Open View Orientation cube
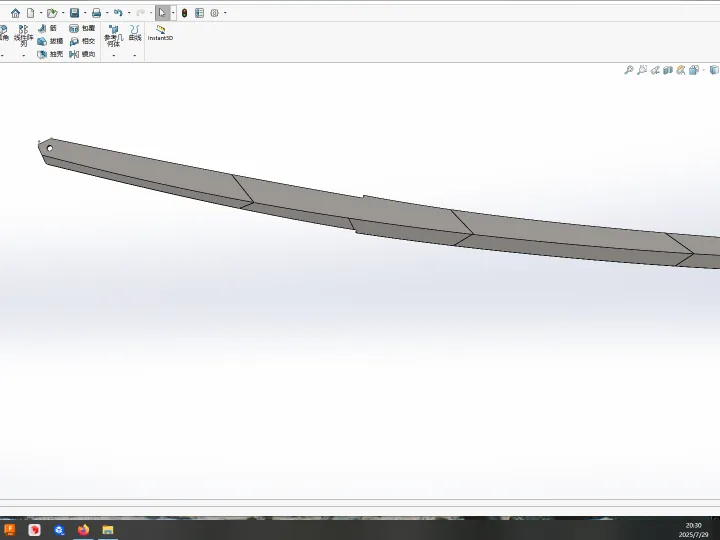 coord(694,70)
